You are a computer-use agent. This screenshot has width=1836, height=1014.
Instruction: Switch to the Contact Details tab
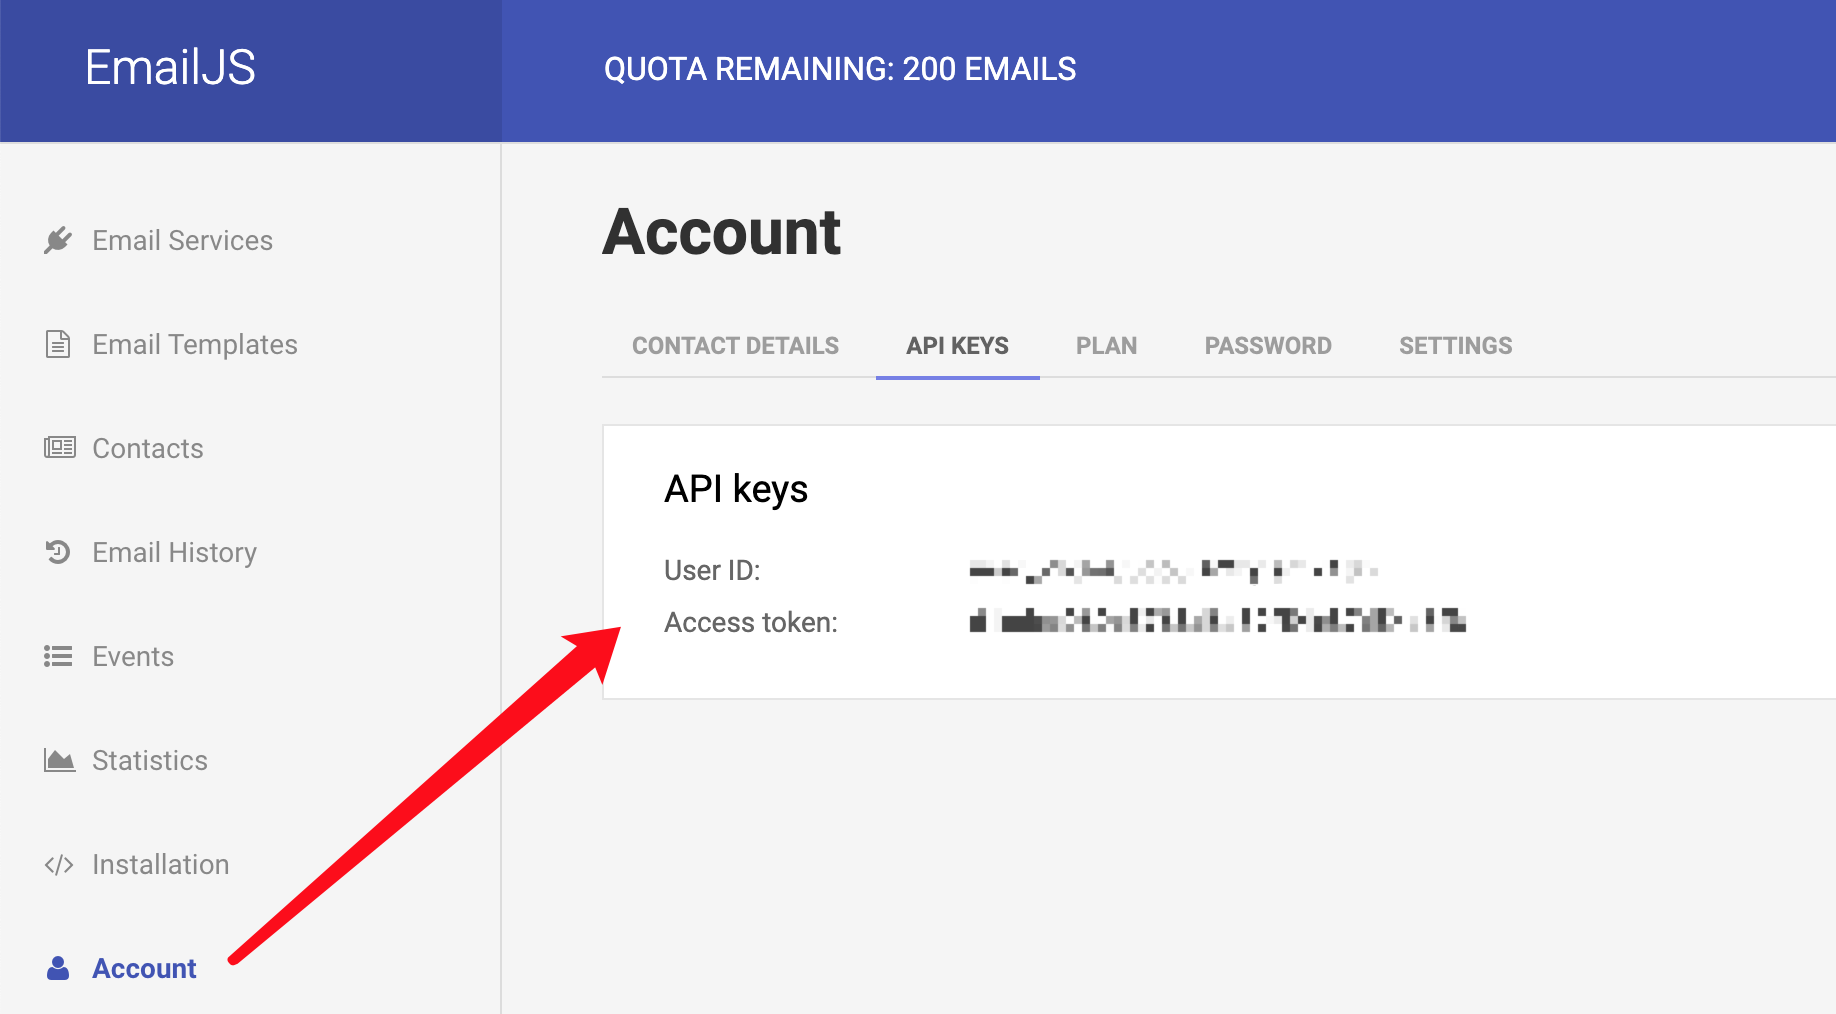tap(735, 346)
